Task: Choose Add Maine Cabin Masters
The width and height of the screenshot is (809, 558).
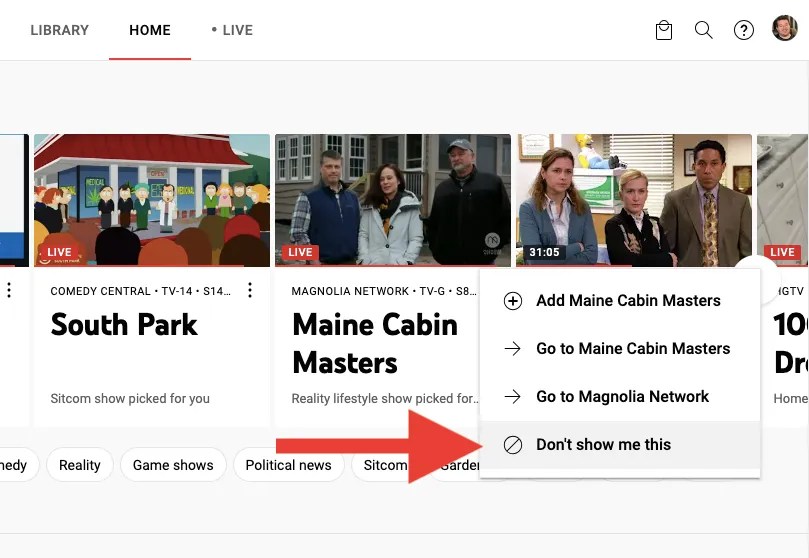Action: tap(620, 301)
